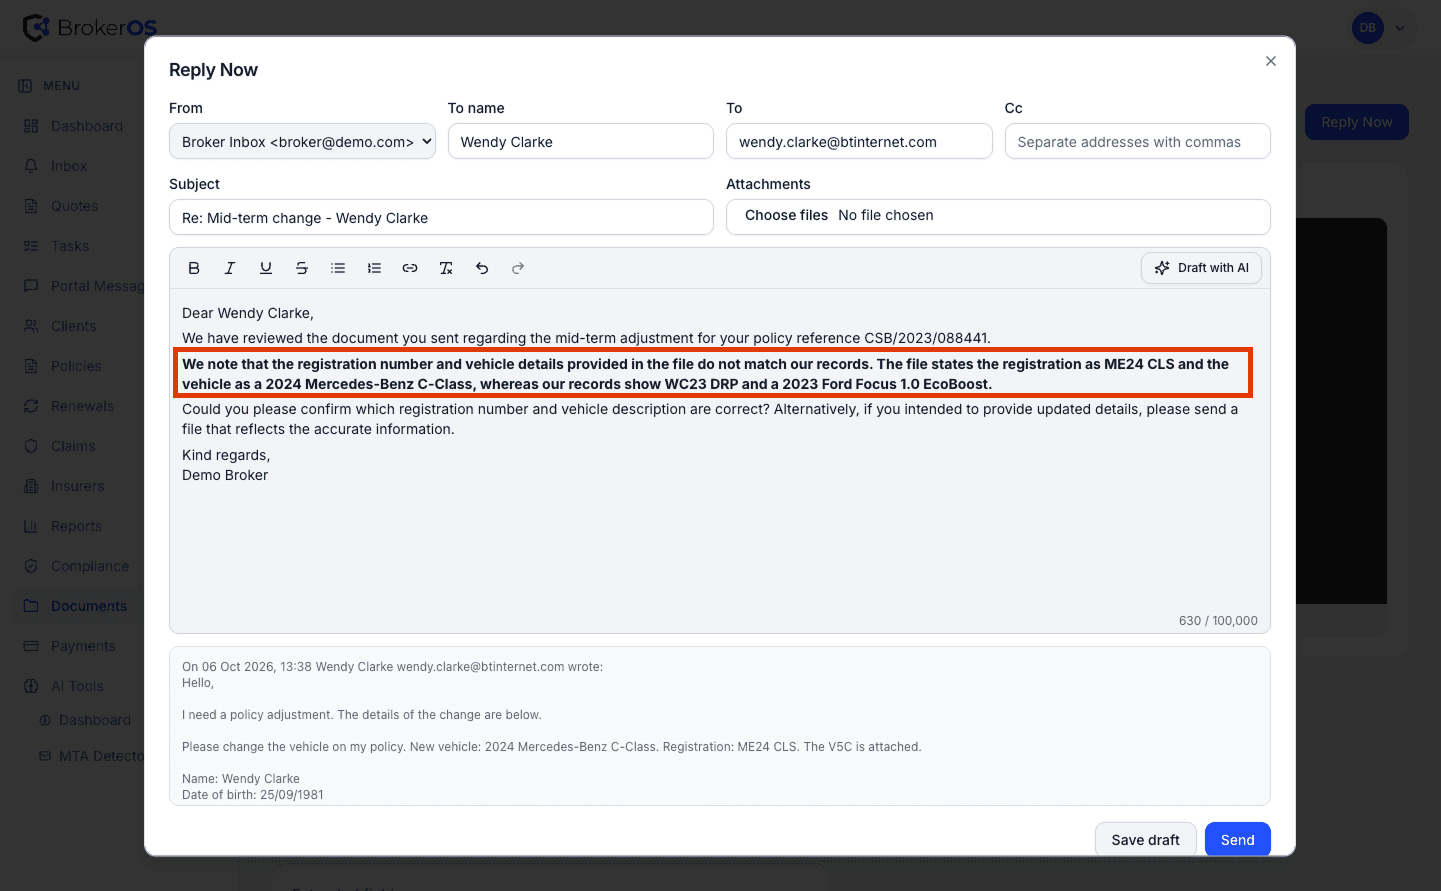The height and width of the screenshot is (891, 1441).
Task: Redo the last edit
Action: (x=518, y=268)
